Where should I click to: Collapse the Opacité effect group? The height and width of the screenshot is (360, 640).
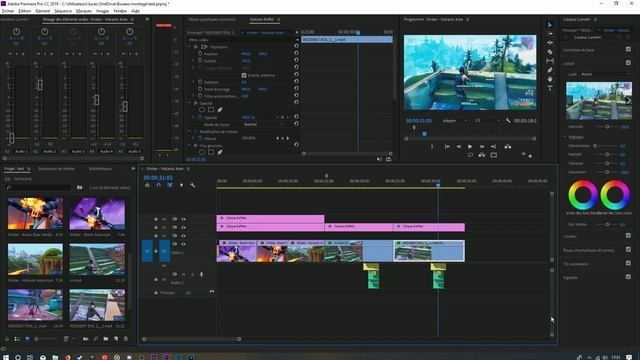pyautogui.click(x=190, y=103)
